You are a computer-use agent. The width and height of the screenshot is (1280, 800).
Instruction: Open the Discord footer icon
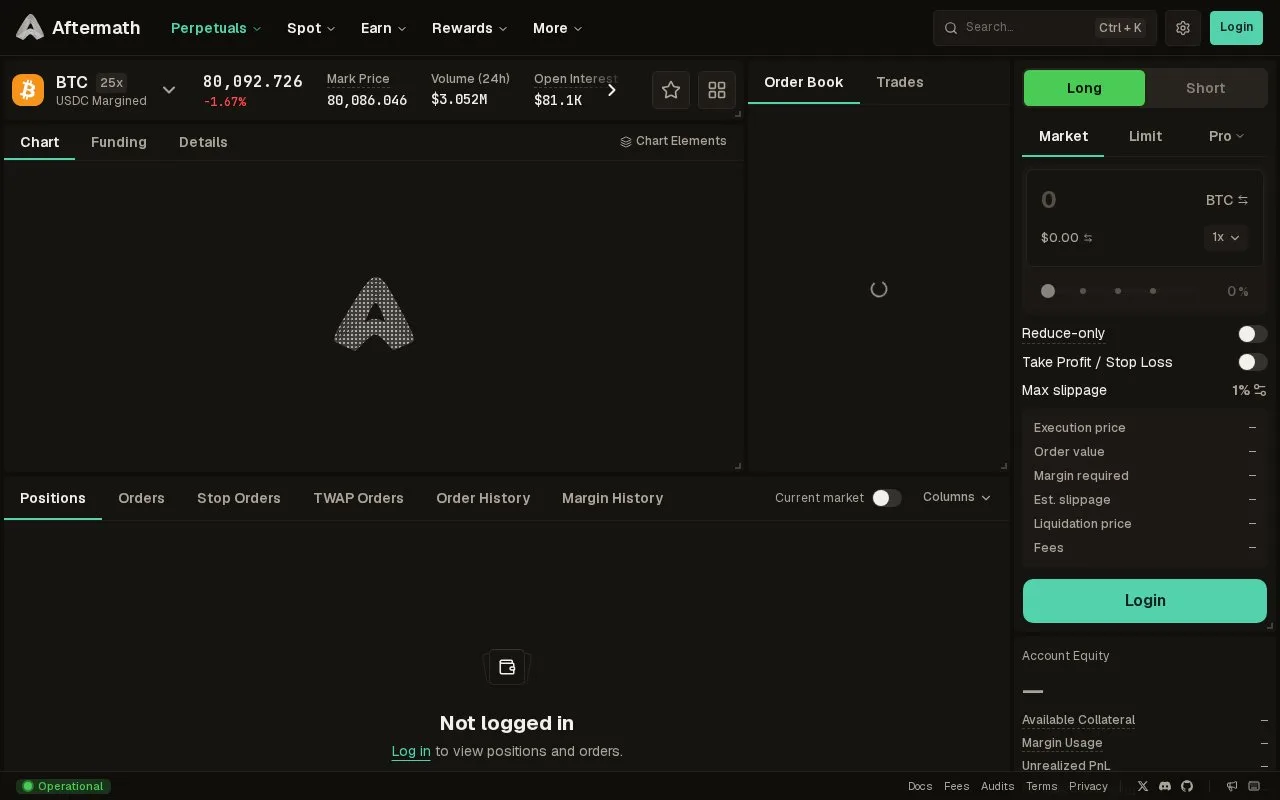coord(1165,786)
